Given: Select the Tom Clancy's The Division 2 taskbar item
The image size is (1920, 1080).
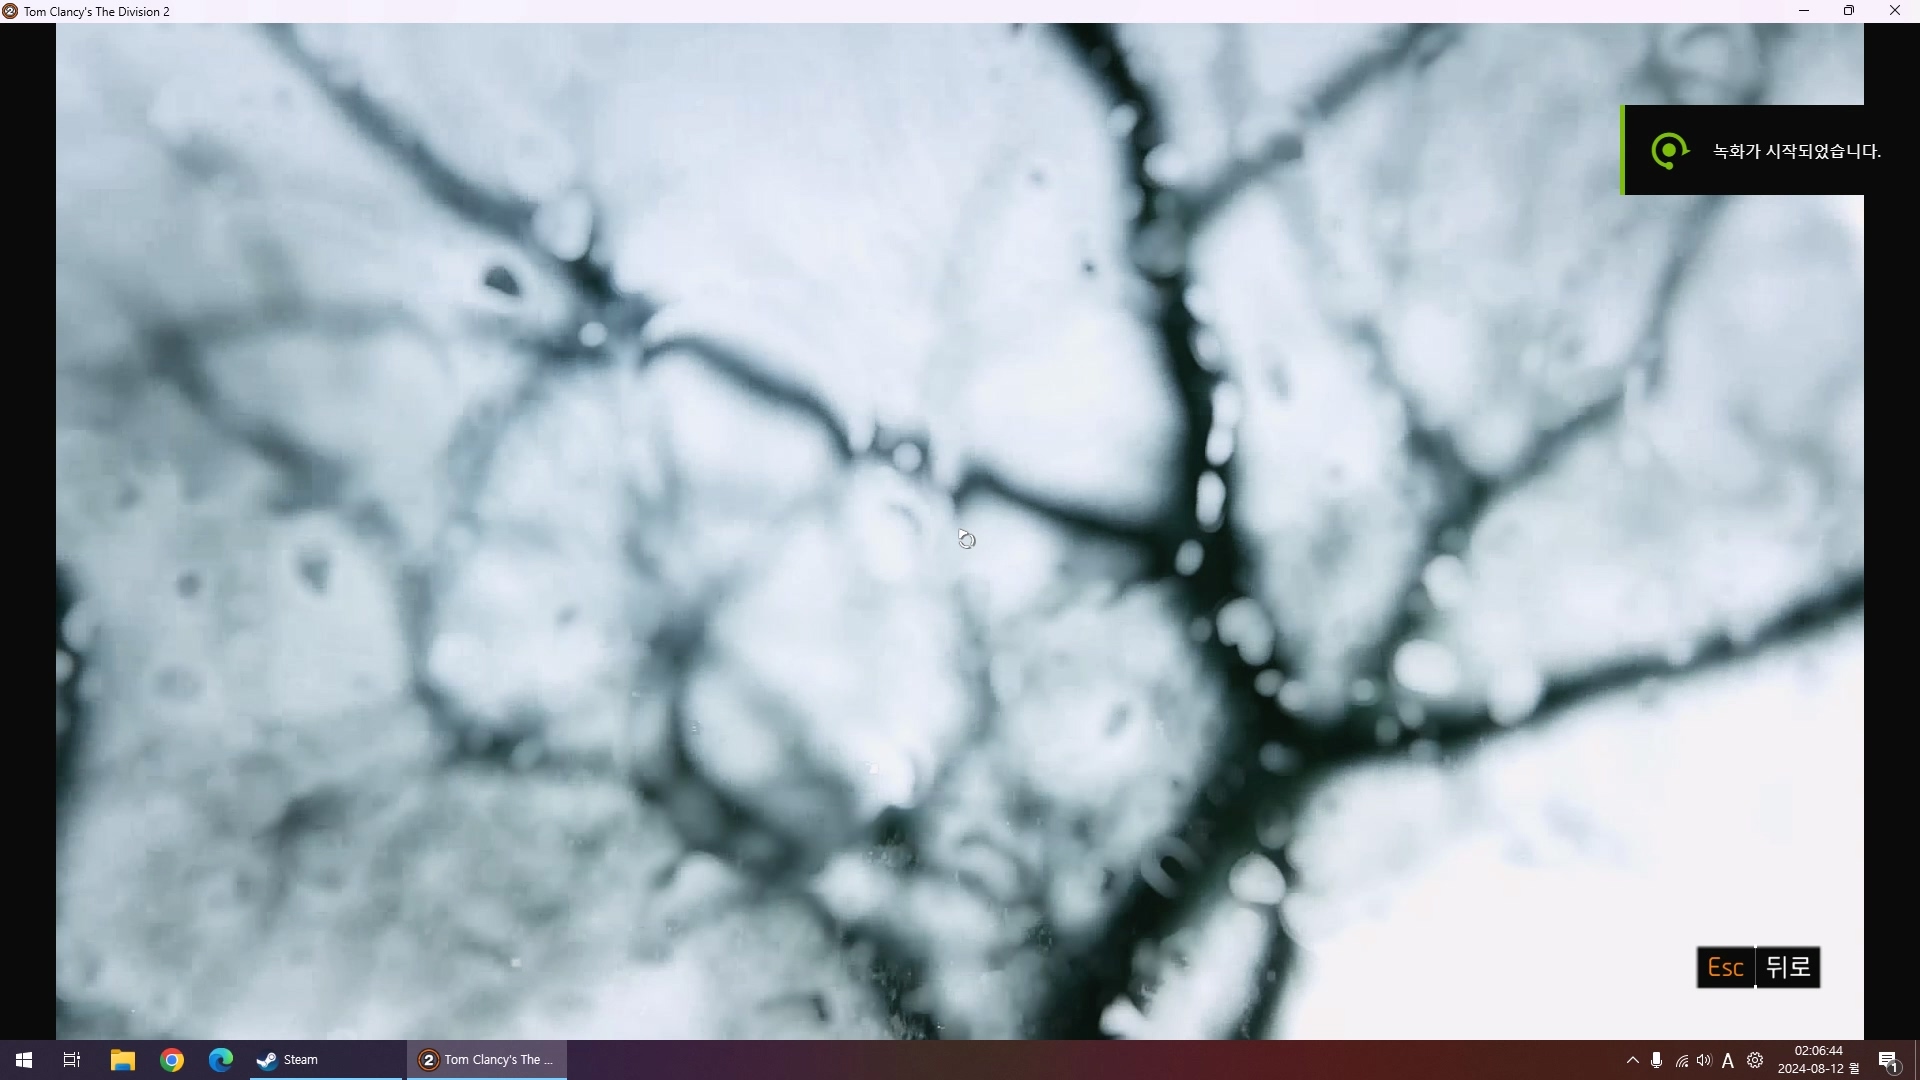Looking at the screenshot, I should pyautogui.click(x=487, y=1060).
